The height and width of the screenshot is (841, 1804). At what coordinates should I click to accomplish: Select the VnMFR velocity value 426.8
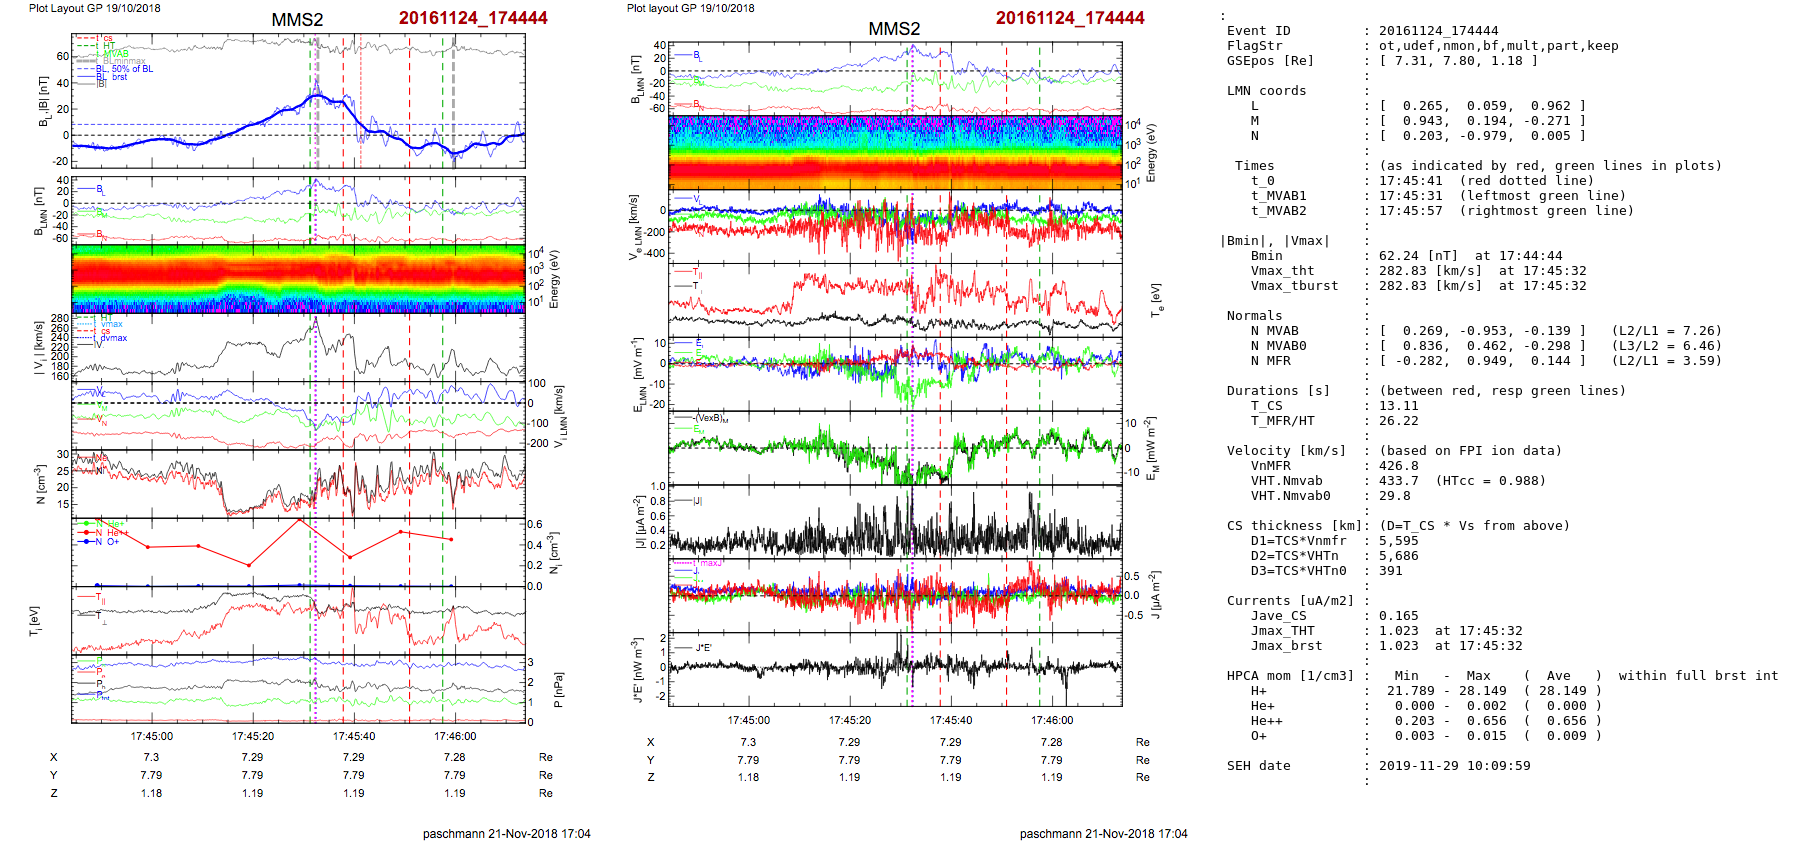click(1398, 466)
